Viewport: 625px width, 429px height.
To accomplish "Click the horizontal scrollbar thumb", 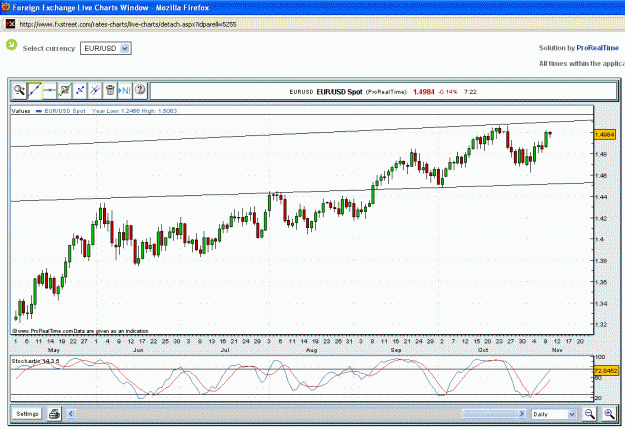I will point(489,414).
